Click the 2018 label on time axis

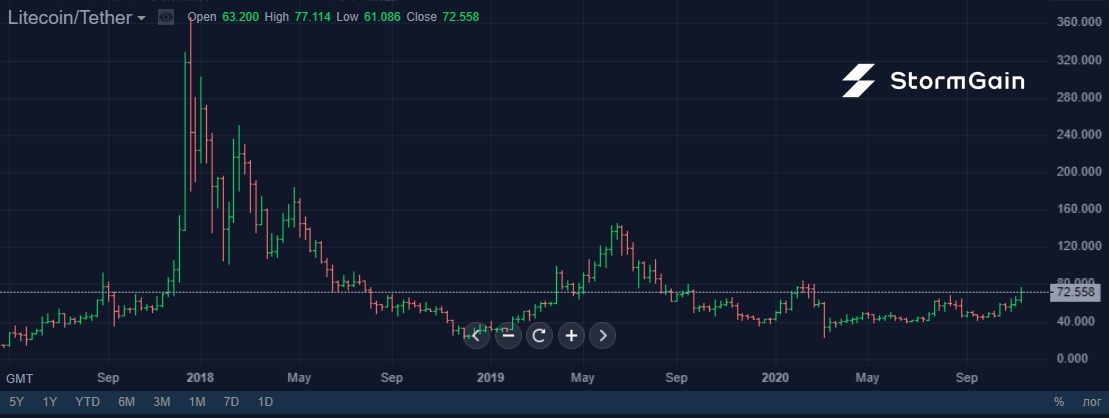(201, 378)
